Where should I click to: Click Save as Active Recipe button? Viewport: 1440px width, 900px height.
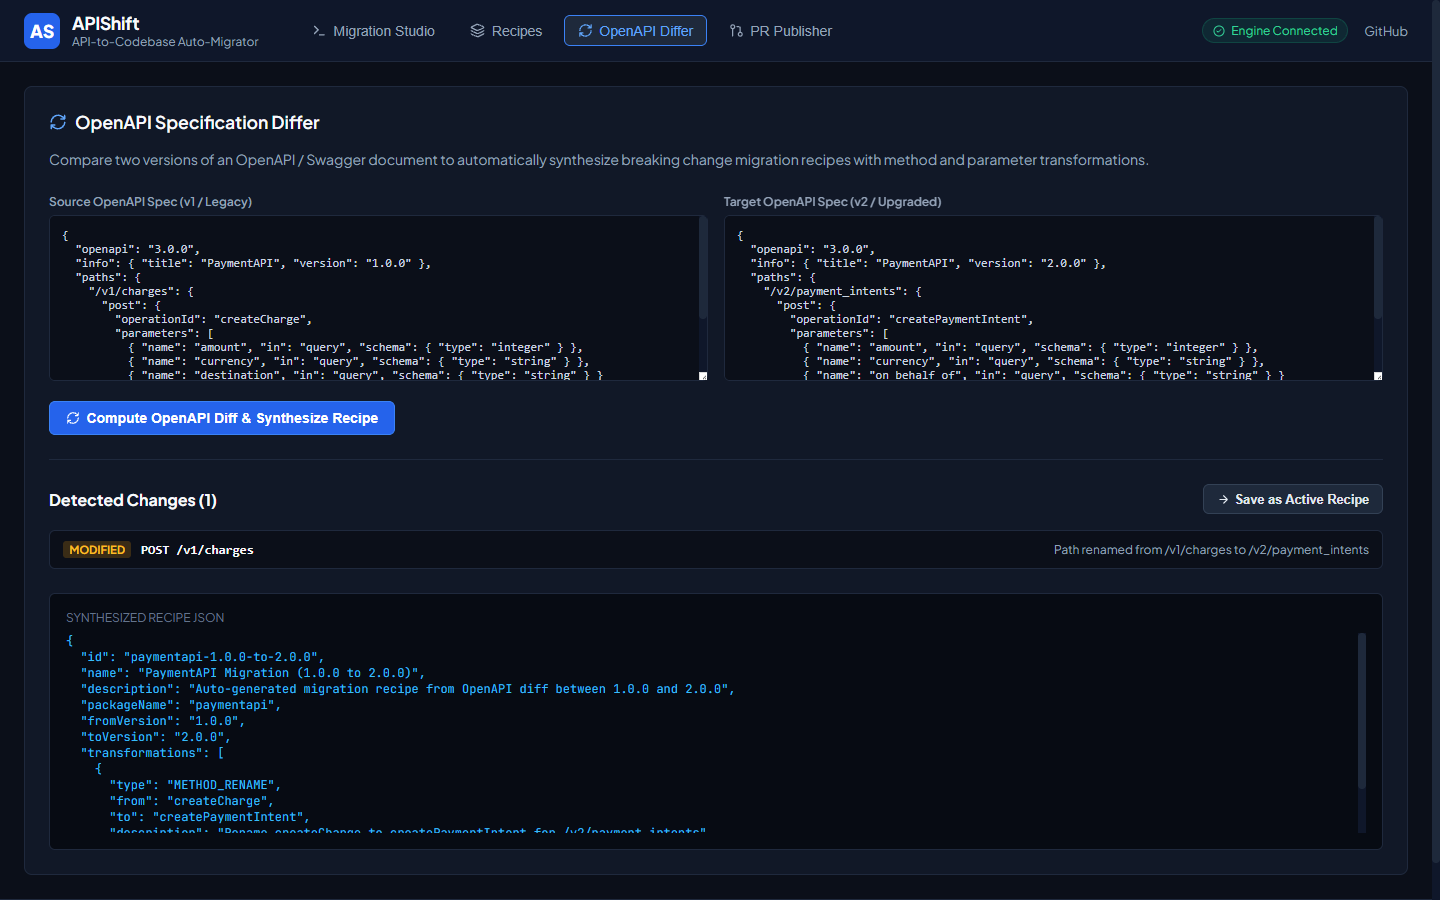[1292, 499]
